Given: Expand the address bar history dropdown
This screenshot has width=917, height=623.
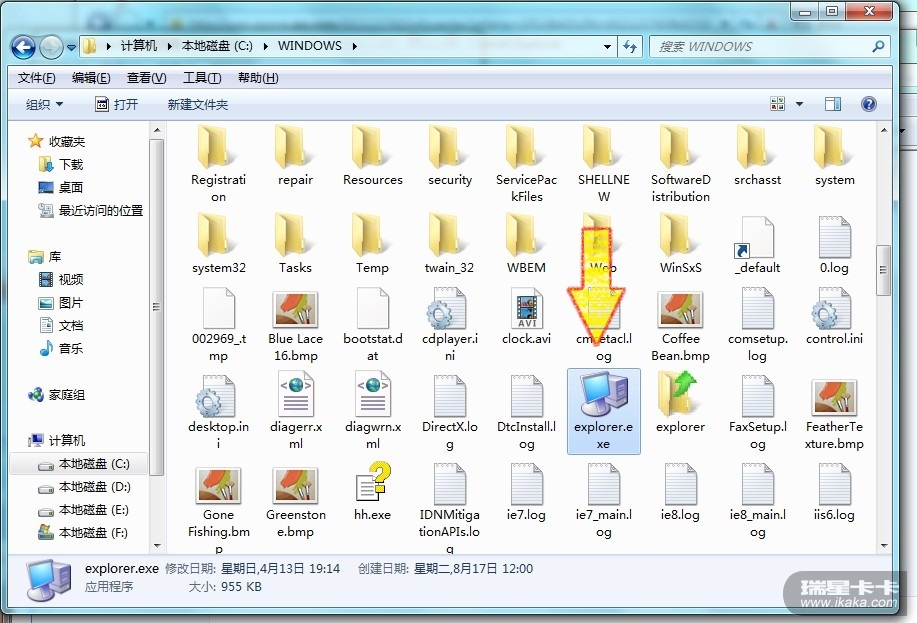Looking at the screenshot, I should (x=607, y=47).
